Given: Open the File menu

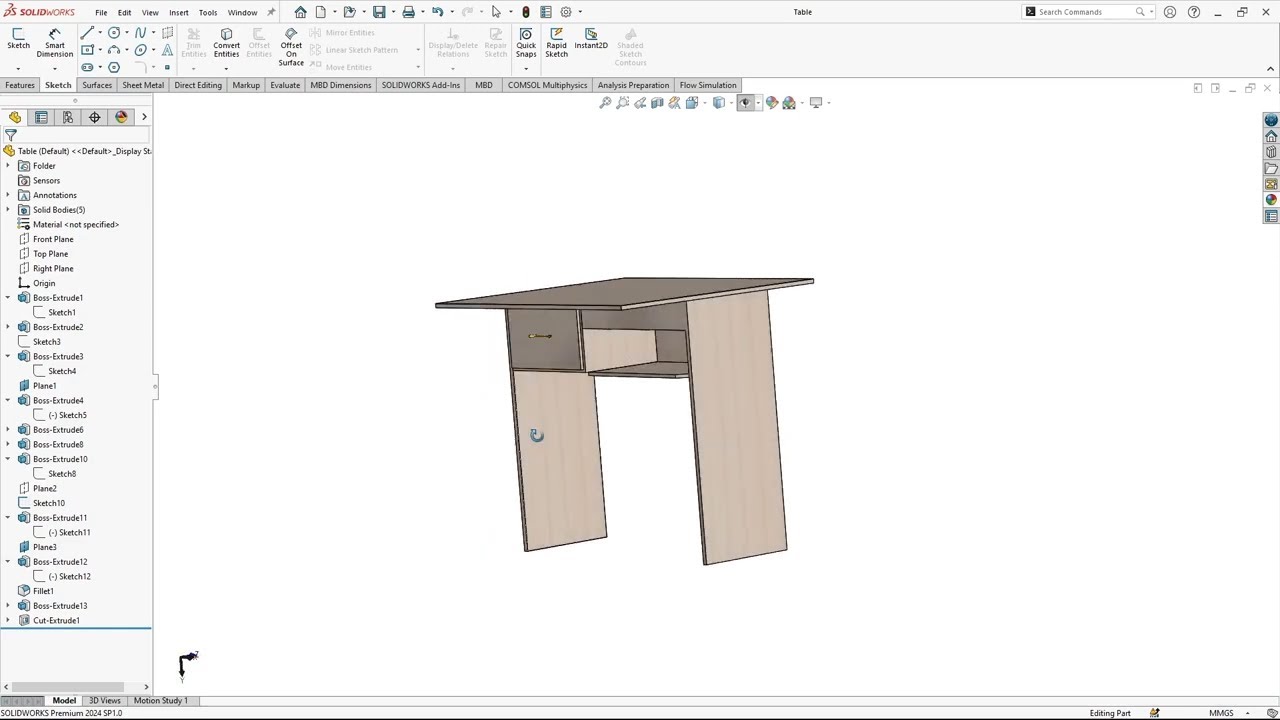Looking at the screenshot, I should point(101,12).
